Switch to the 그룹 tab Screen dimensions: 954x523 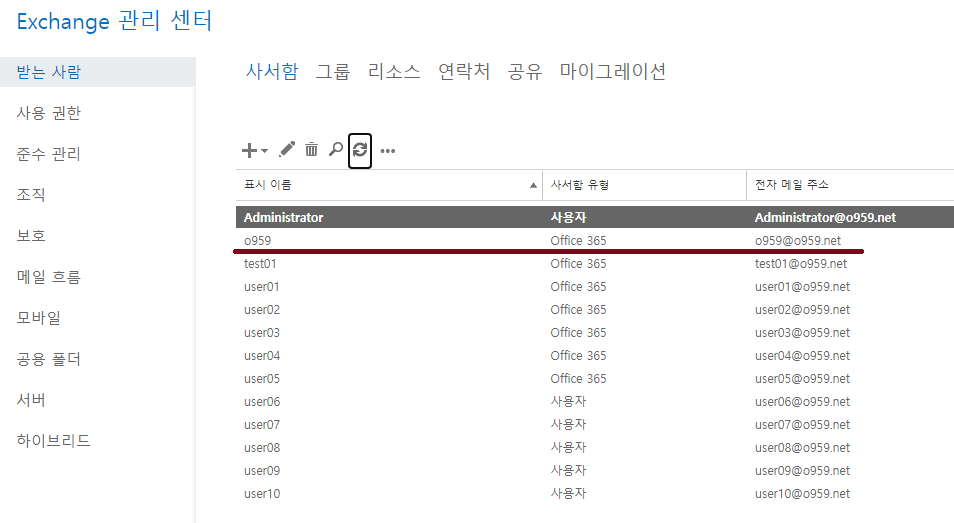pos(333,71)
